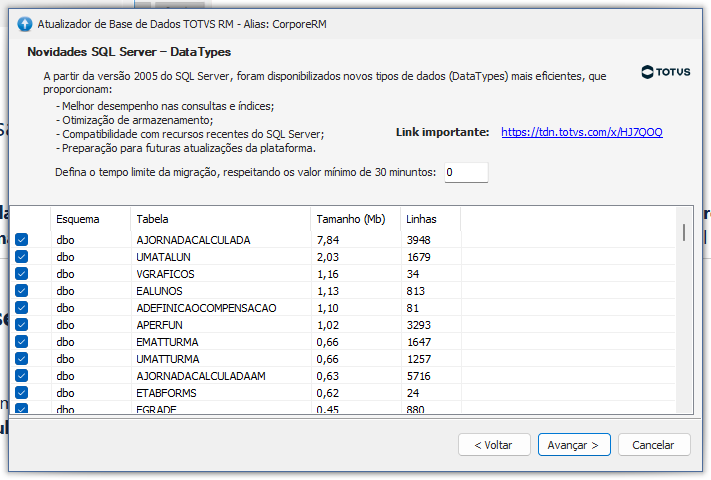This screenshot has height=480, width=711.
Task: Sort by Tamanho (Mb) column header
Action: click(x=350, y=219)
